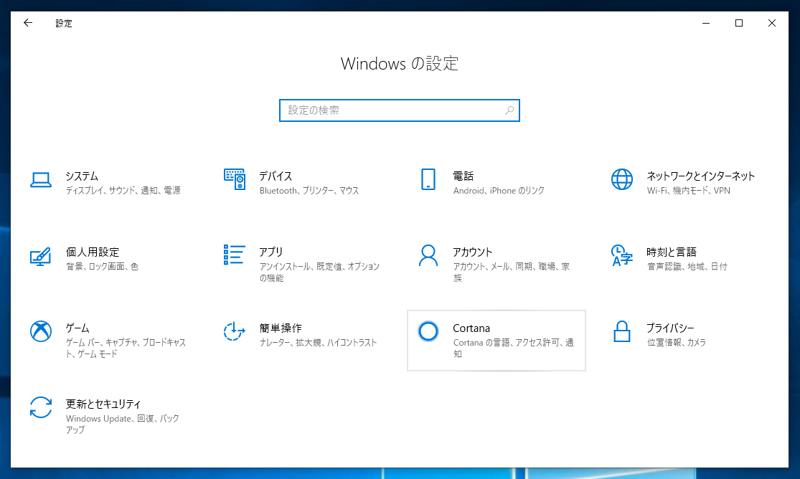Focus the 設定の検索 search field
Viewport: 800px width, 479px height.
tap(399, 110)
